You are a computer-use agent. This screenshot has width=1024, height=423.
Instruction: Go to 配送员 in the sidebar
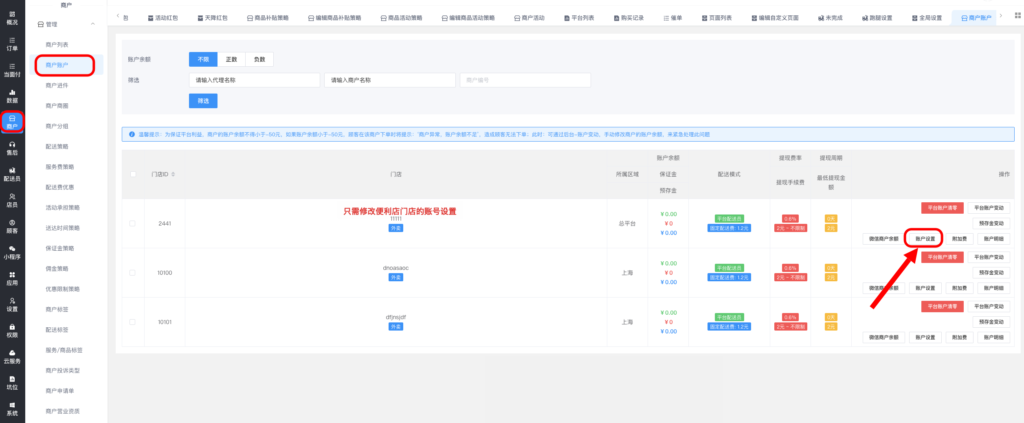(12, 174)
